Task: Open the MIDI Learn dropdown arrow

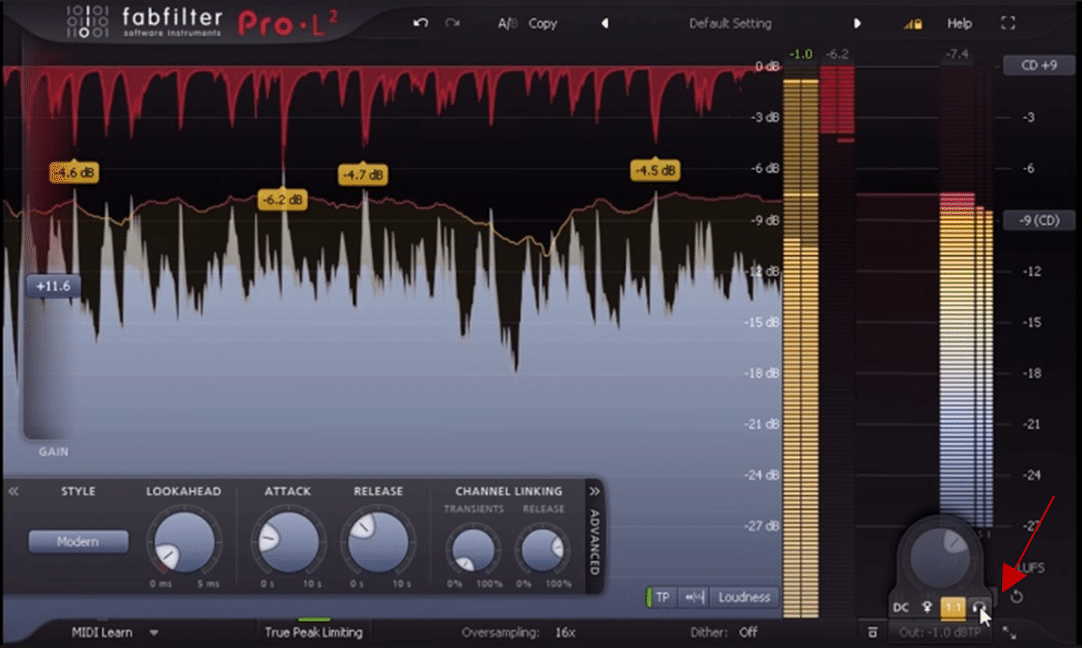Action: 154,632
